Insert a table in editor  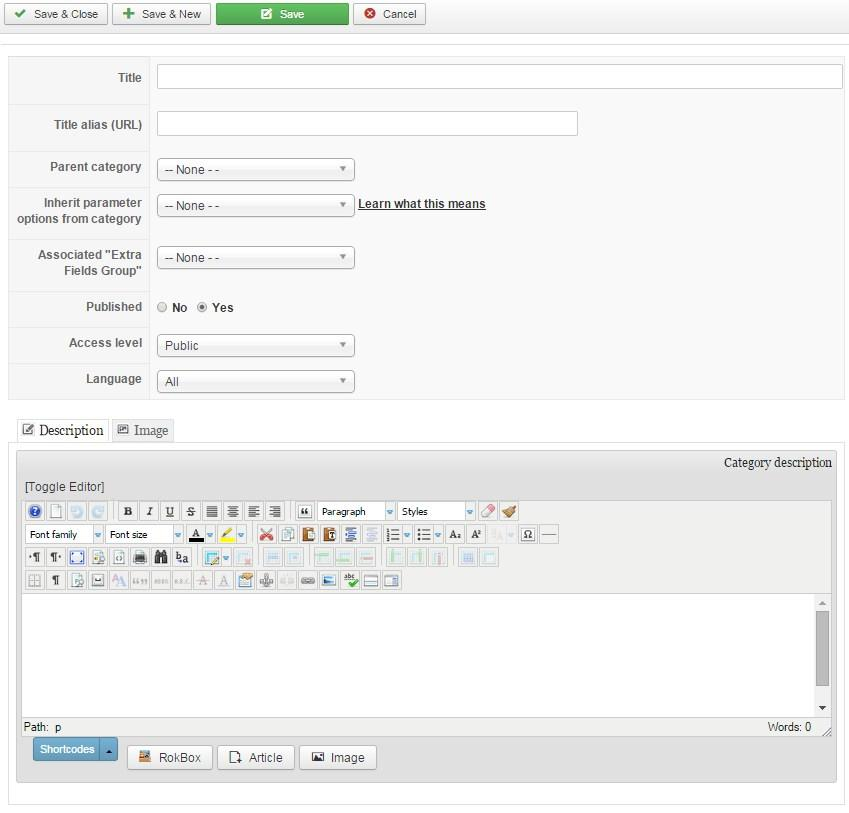pos(212,558)
